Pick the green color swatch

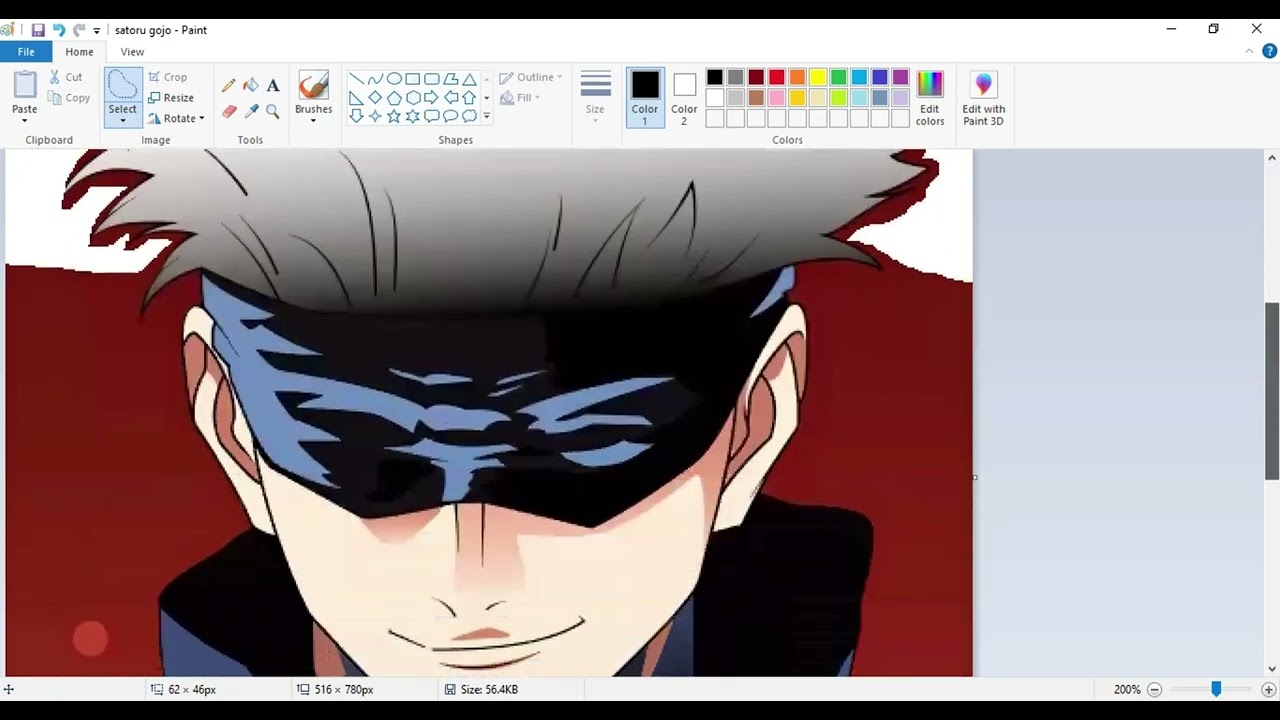coord(839,77)
